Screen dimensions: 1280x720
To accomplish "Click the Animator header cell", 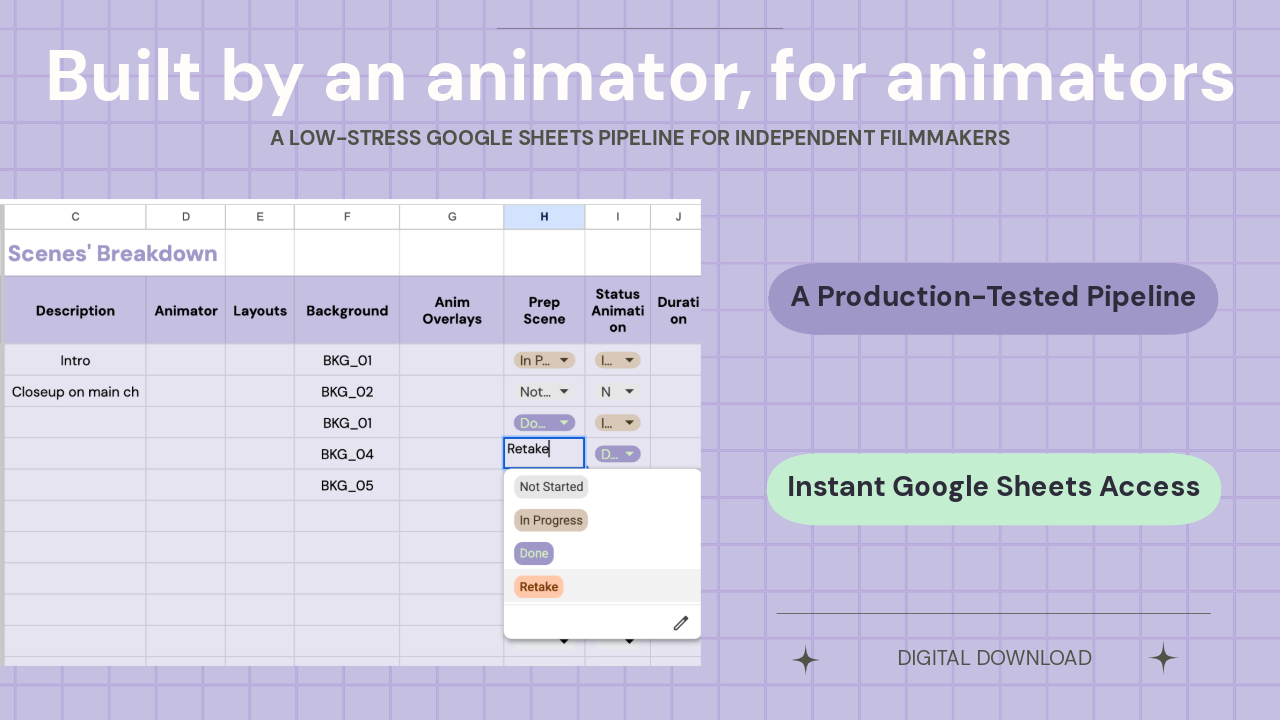I will point(186,311).
